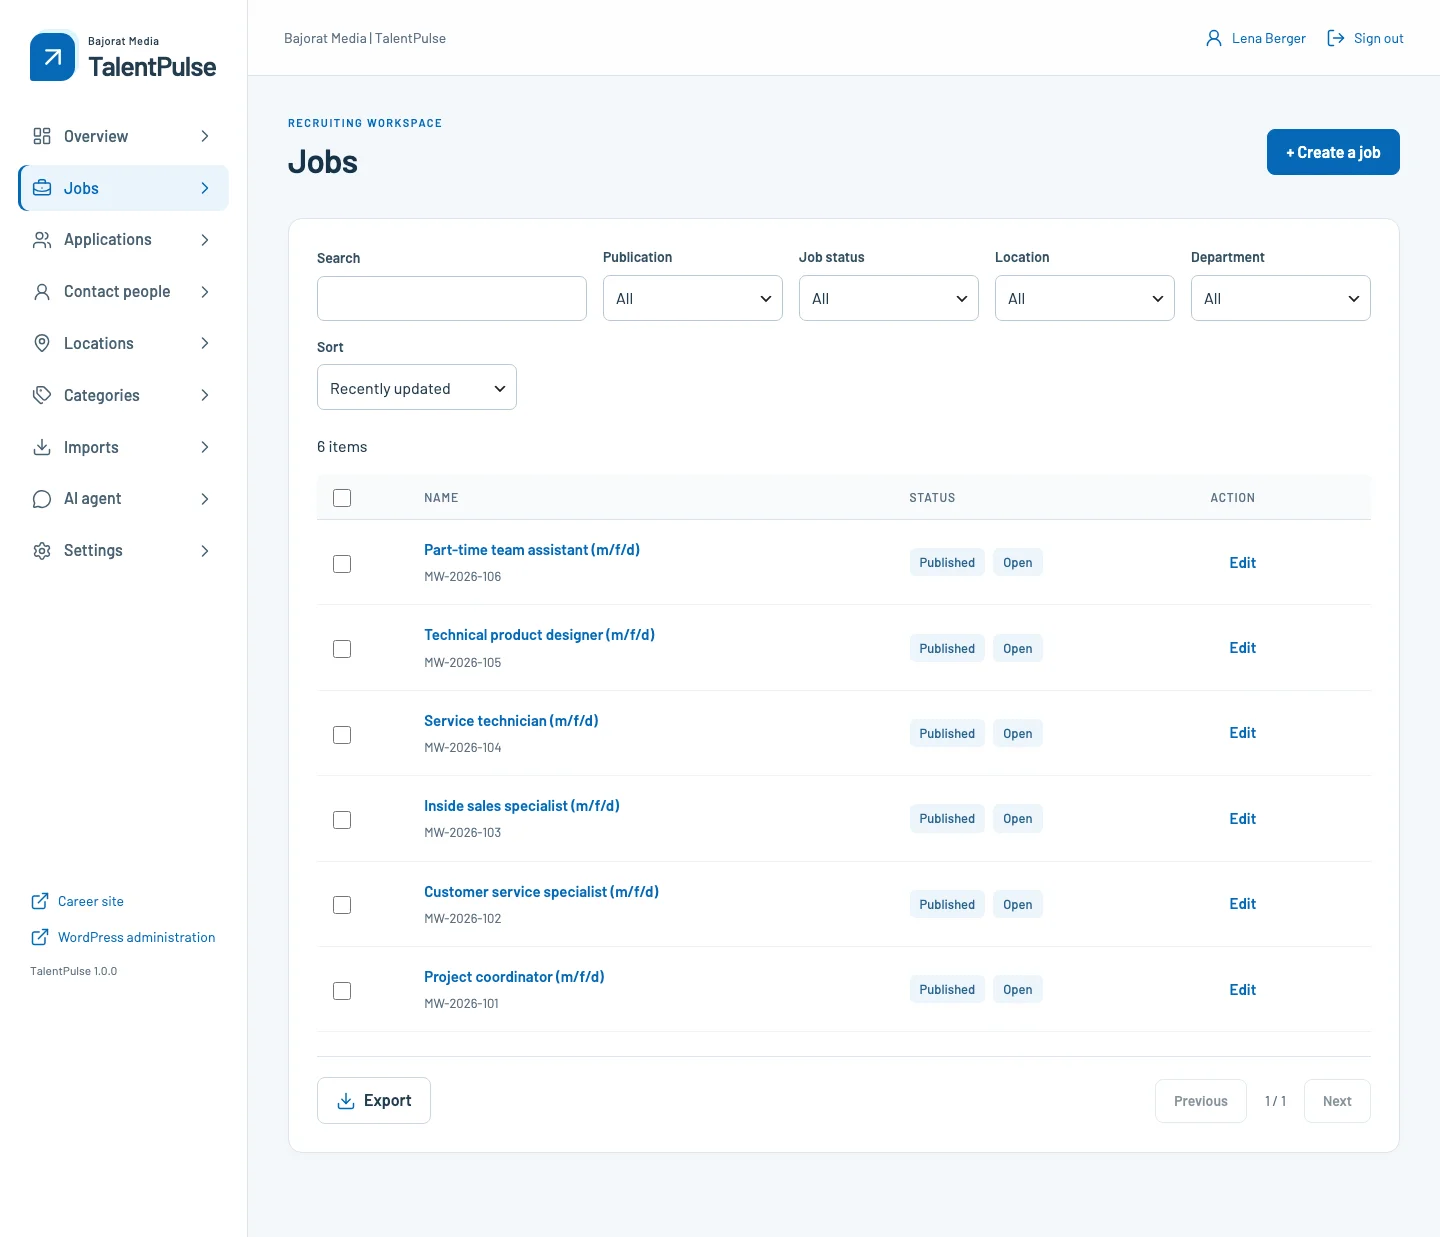
Task: Check the Project coordinator row checkbox
Action: 342,991
